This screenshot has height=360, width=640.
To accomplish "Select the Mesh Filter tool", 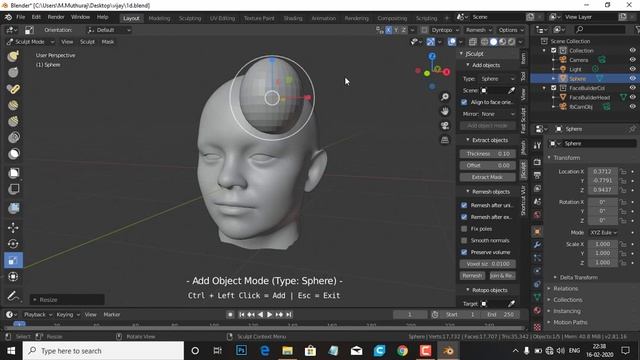I will tap(13, 208).
